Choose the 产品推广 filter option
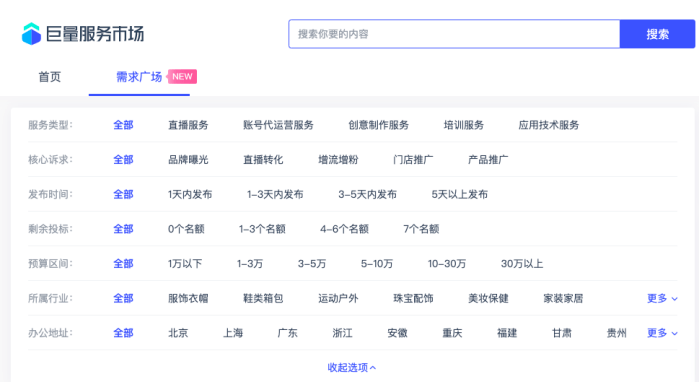The height and width of the screenshot is (382, 699). tap(488, 160)
